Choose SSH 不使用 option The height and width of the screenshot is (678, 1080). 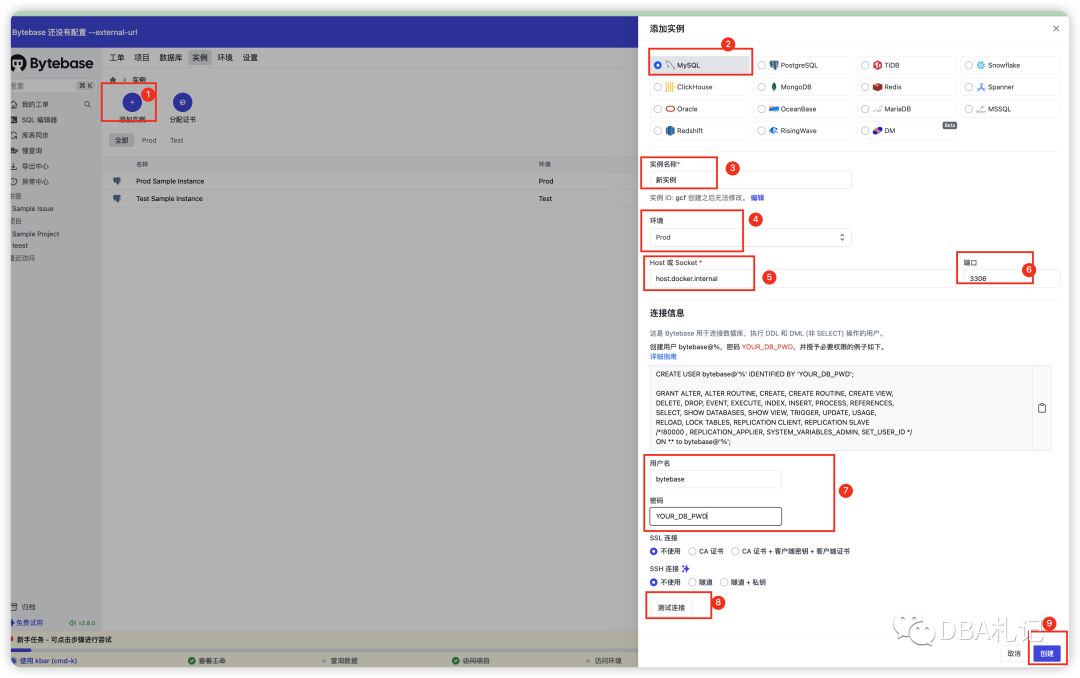coord(665,582)
